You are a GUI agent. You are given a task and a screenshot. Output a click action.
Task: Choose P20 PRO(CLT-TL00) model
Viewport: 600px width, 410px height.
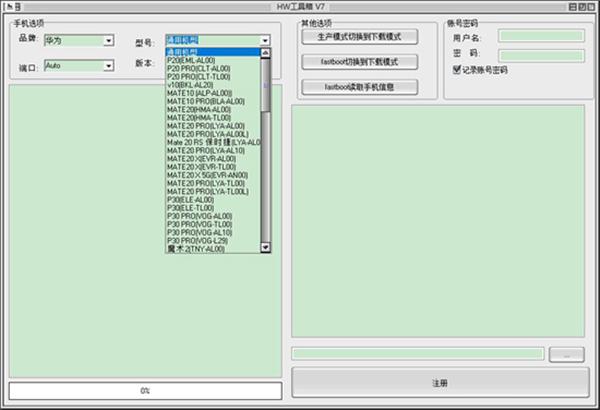[x=213, y=77]
